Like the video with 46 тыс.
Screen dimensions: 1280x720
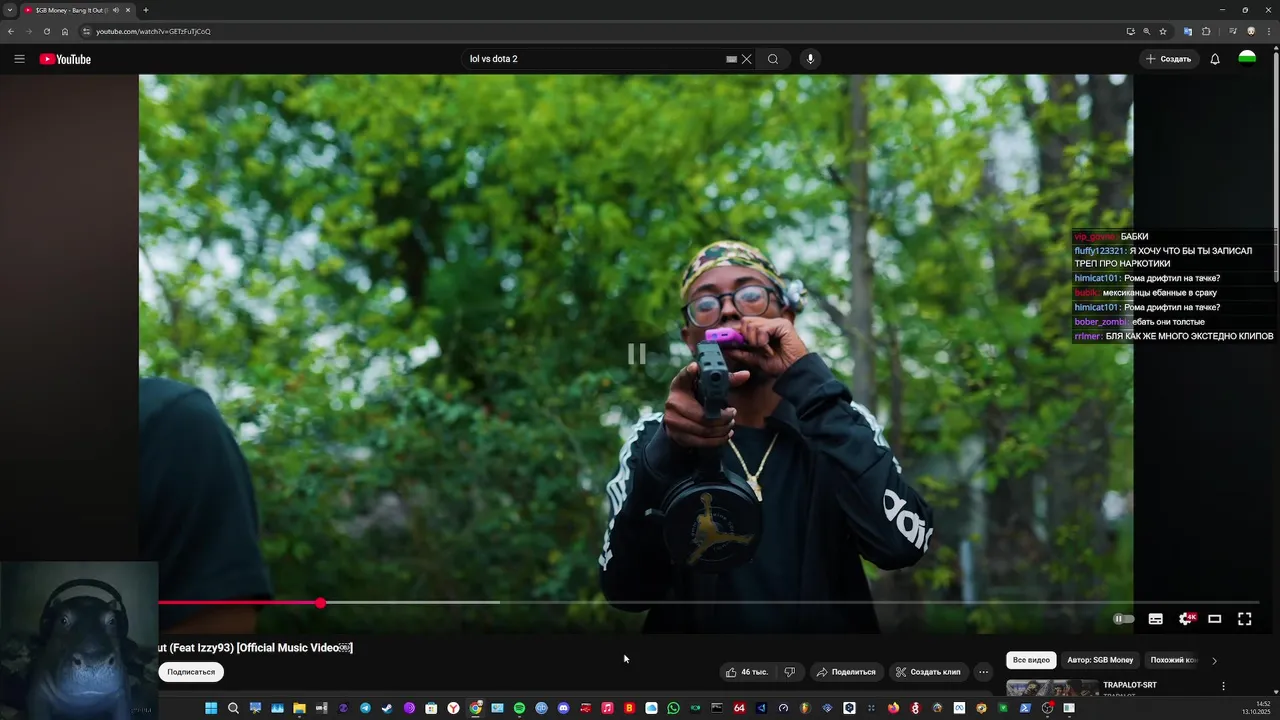coord(747,672)
